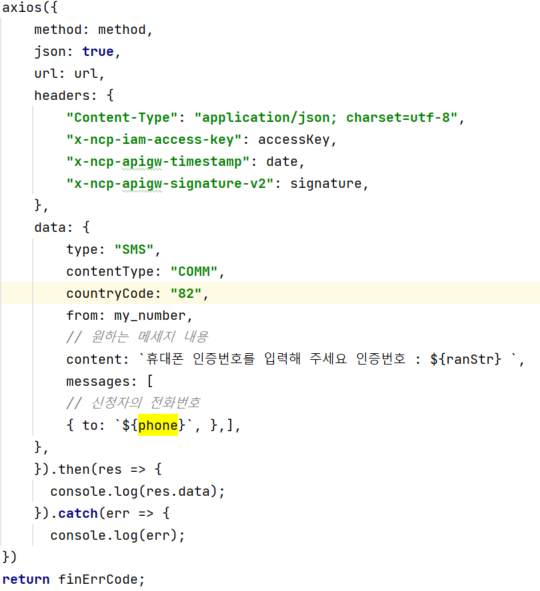Click the highlighted phone variable
The width and height of the screenshot is (540, 591).
pos(158,425)
